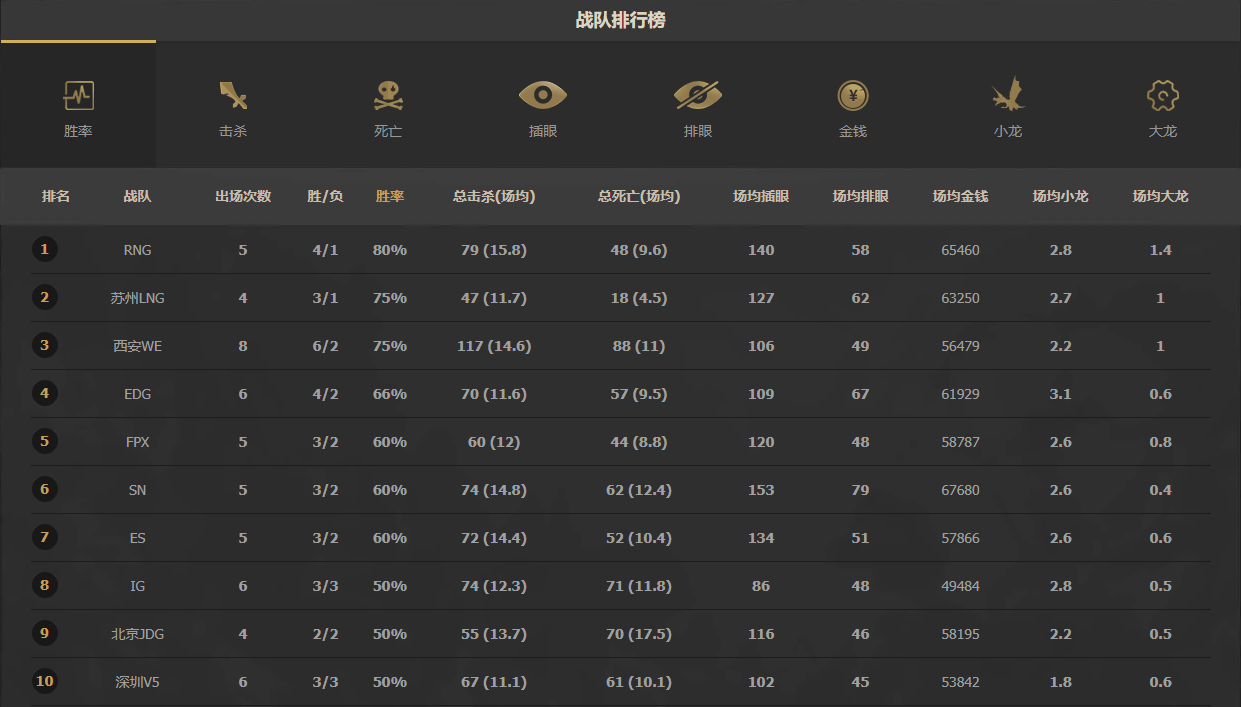Click the 总死亡(场均) column header
Viewport: 1241px width, 707px height.
(639, 197)
